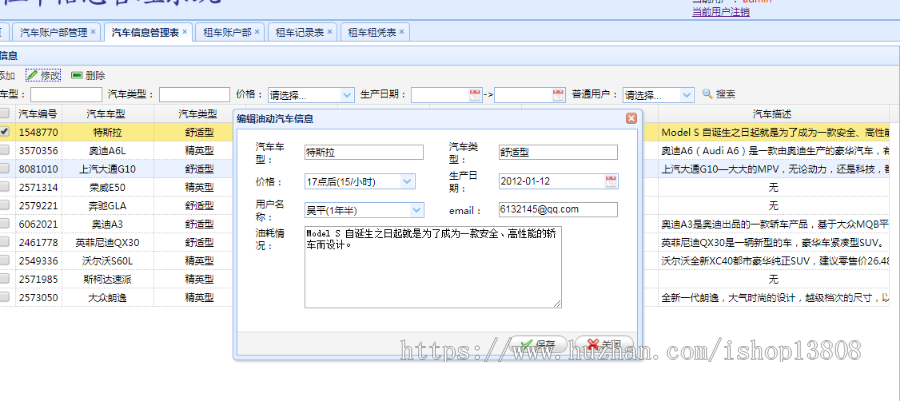900x401 pixels.
Task: Close the 汽车账户部管理 tab via its x icon
Action: click(x=93, y=32)
